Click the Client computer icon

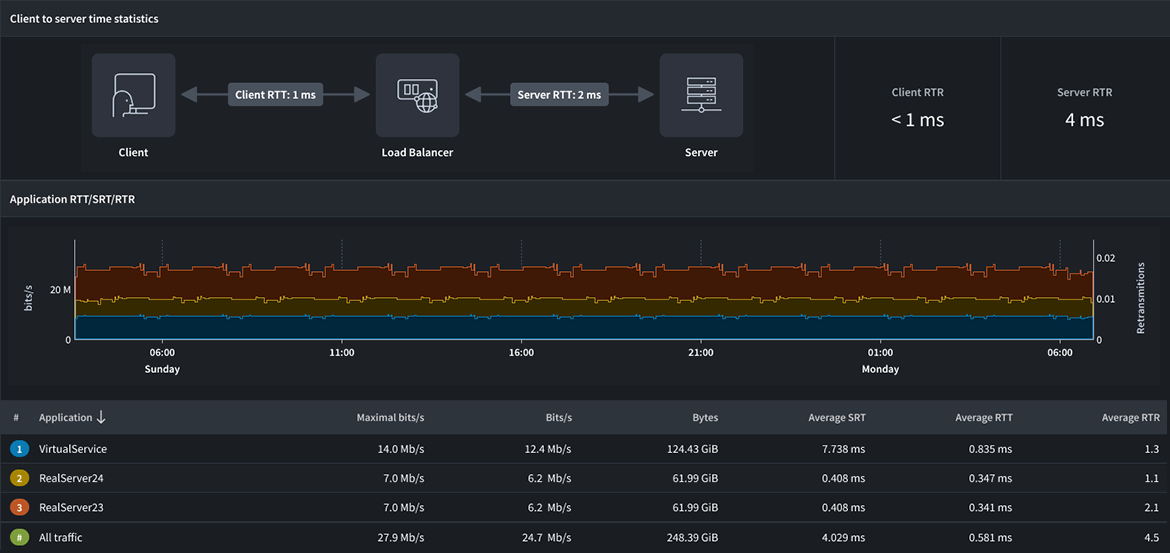(133, 95)
